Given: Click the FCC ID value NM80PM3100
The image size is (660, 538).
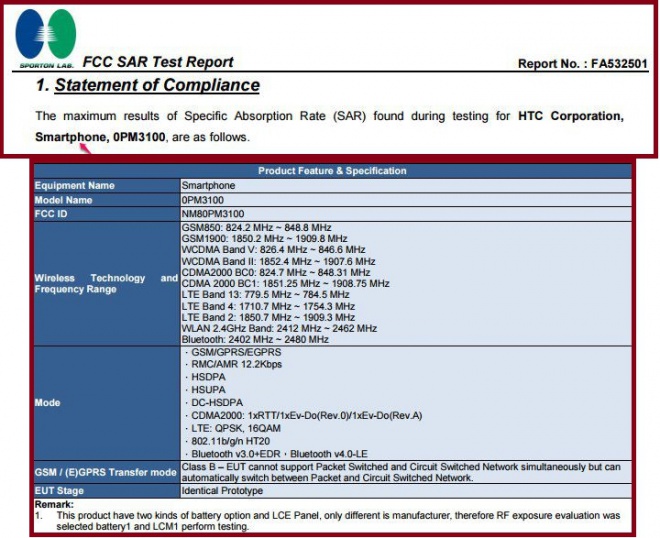Looking at the screenshot, I should point(212,214).
